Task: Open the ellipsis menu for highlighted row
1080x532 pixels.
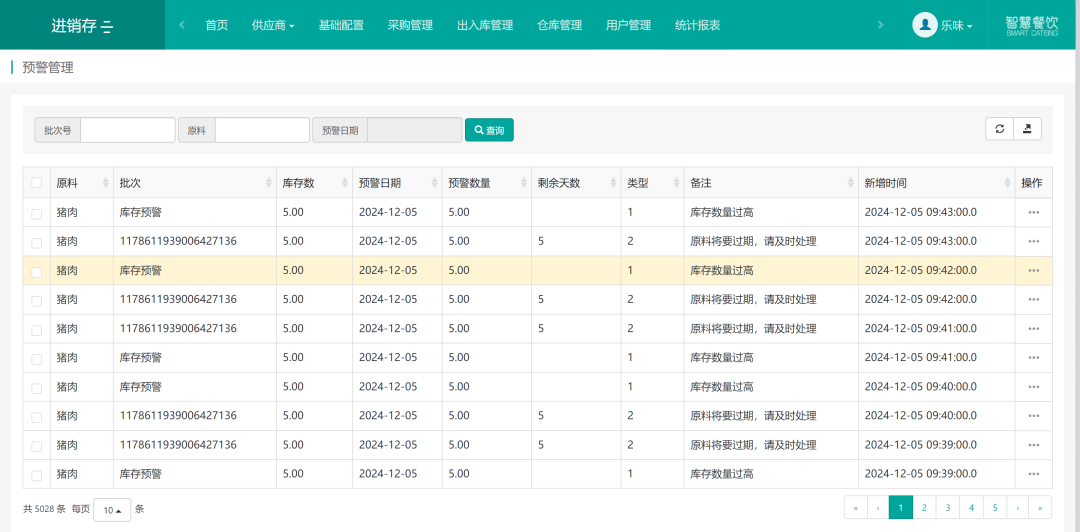Action: 1033,271
